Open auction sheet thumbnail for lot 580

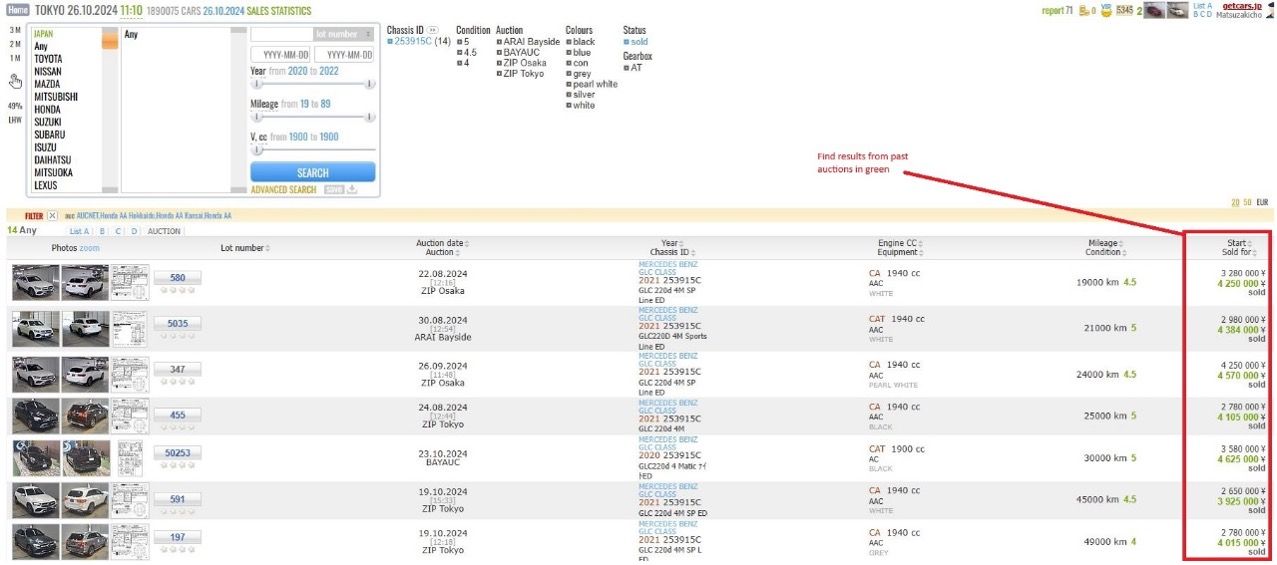(x=130, y=282)
